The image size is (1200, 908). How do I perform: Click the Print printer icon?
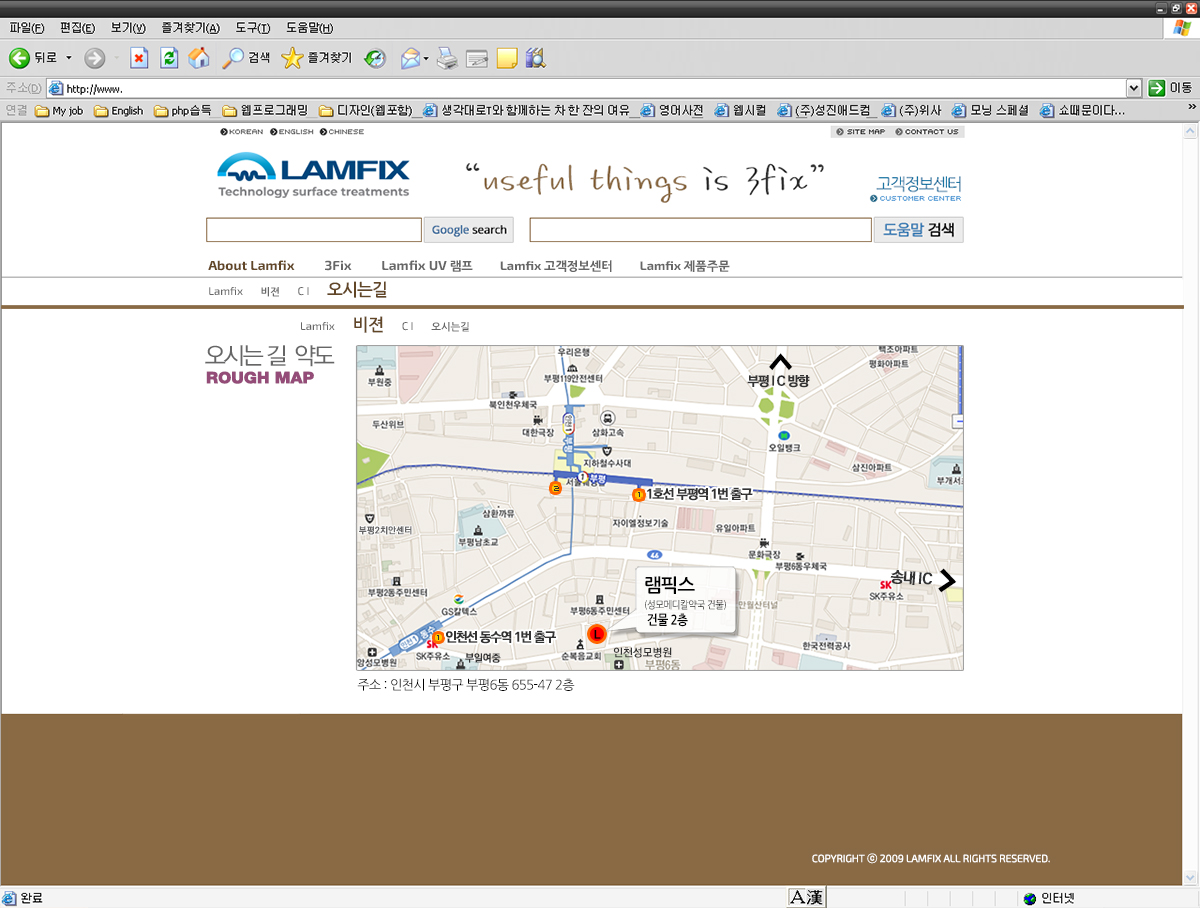447,58
